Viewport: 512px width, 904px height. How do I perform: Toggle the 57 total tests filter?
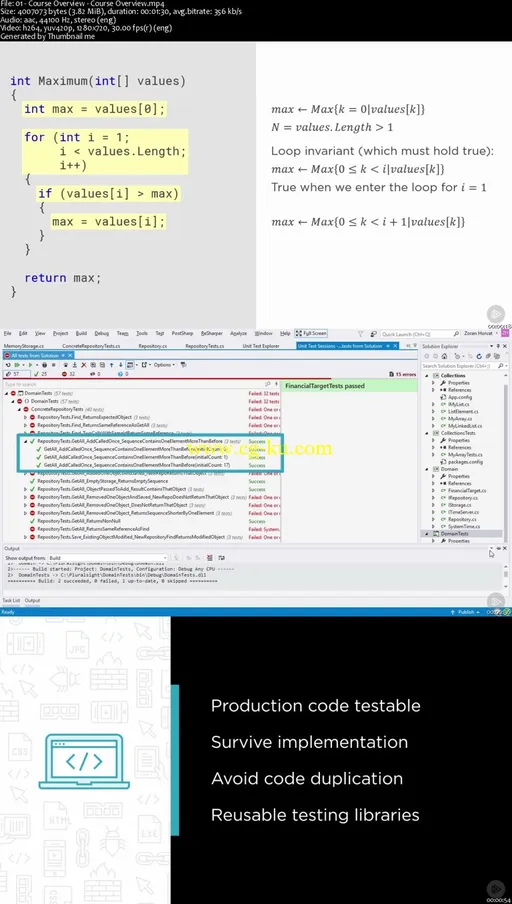click(16, 374)
